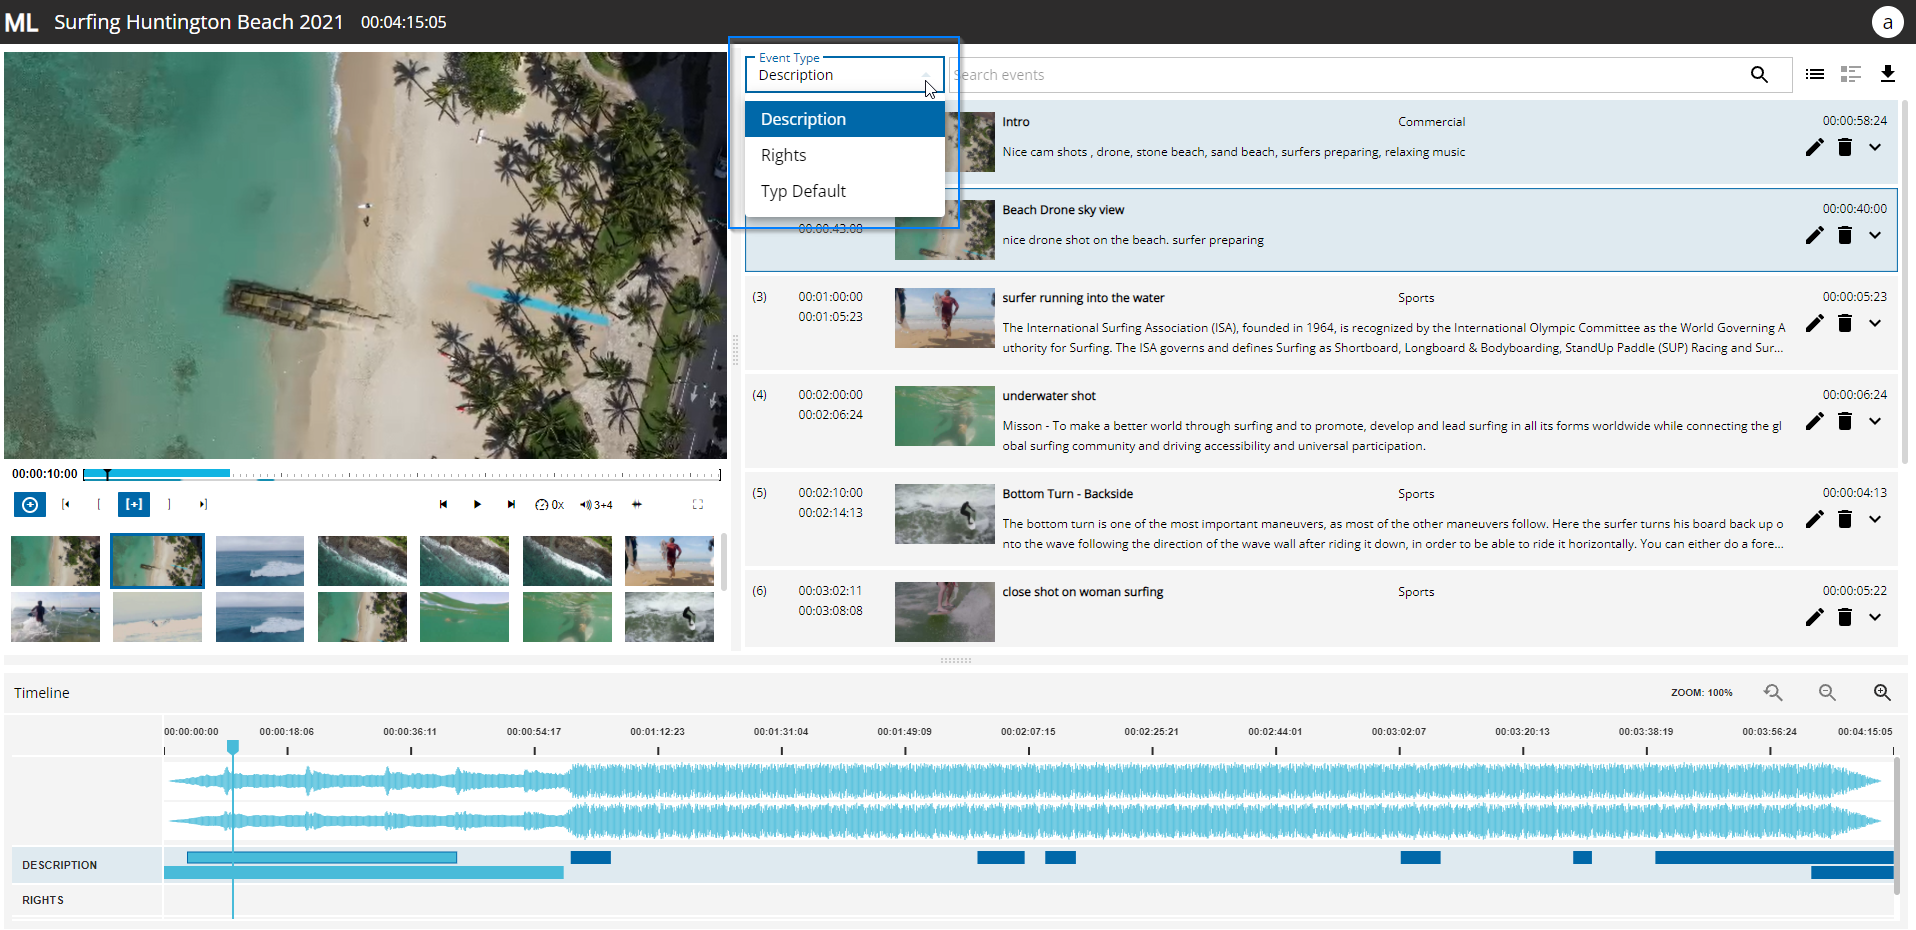Toggle fullscreen for the video player

pos(698,505)
